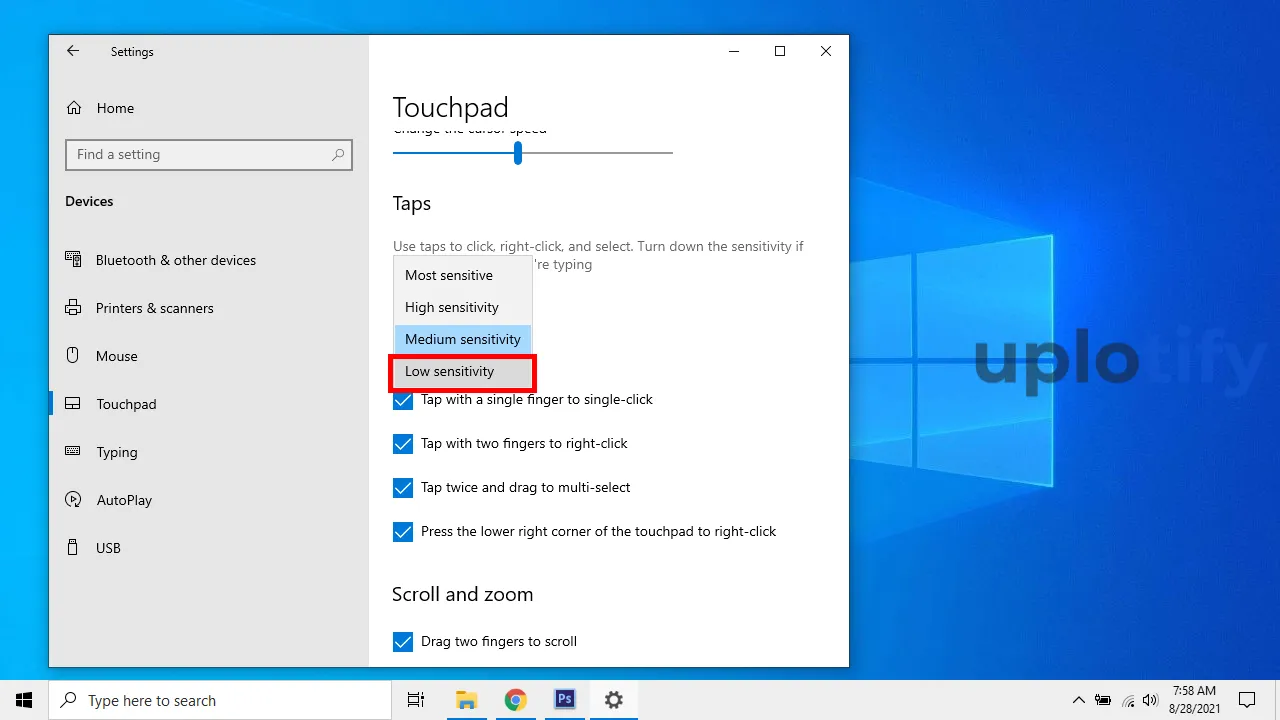Click the cursor speed slider handle
Screen dimensions: 1280x720
(518, 153)
